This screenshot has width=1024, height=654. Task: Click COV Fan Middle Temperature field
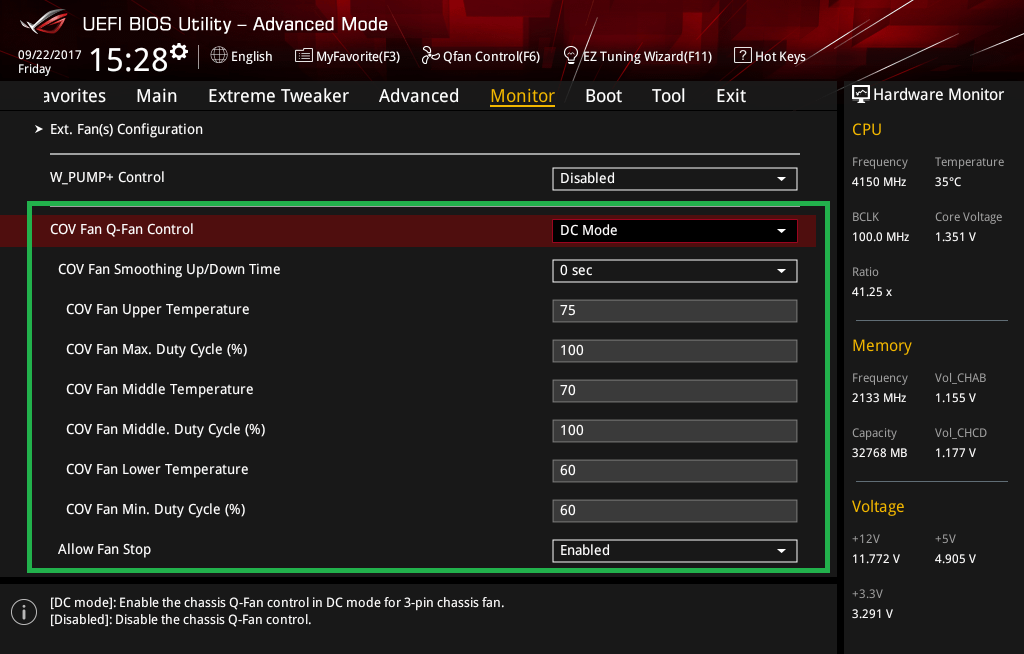tap(675, 391)
